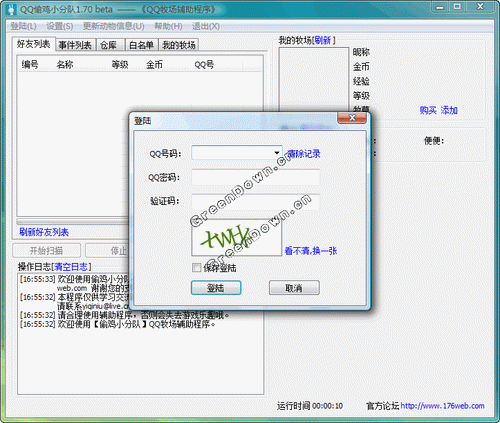Viewport: 500px width, 423px height.
Task: Click into the 验证码 field
Action: tap(256, 201)
